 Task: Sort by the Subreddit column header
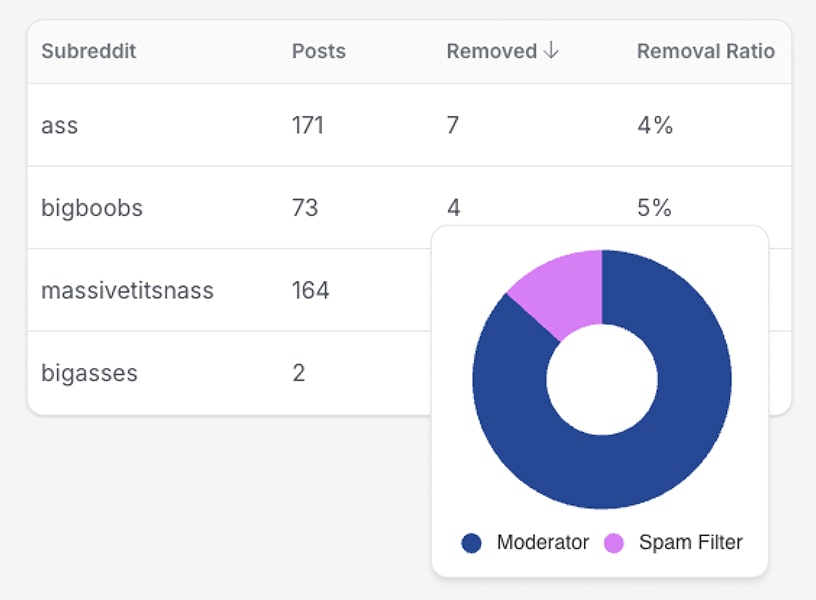tap(89, 51)
